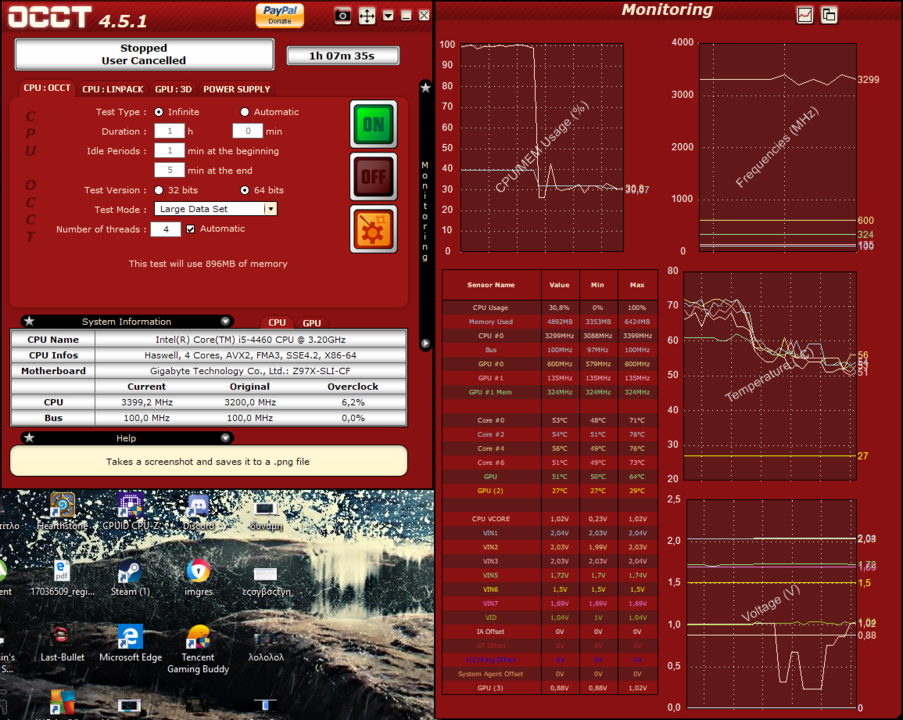Click the arrow button below the Monitoring strip
Screen dimensions: 903x720
[x=425, y=344]
